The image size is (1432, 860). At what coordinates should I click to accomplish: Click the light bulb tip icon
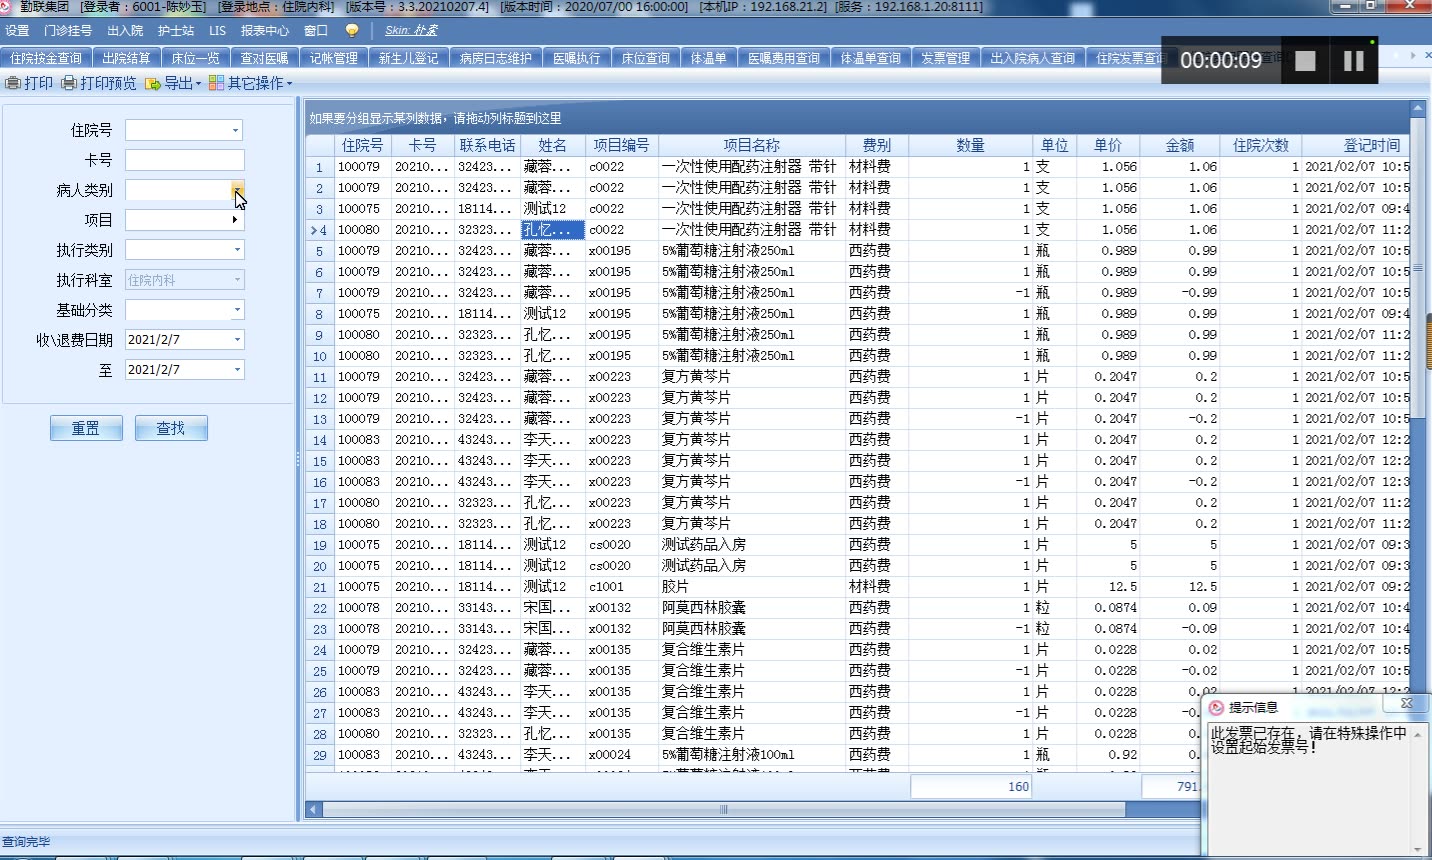click(352, 30)
